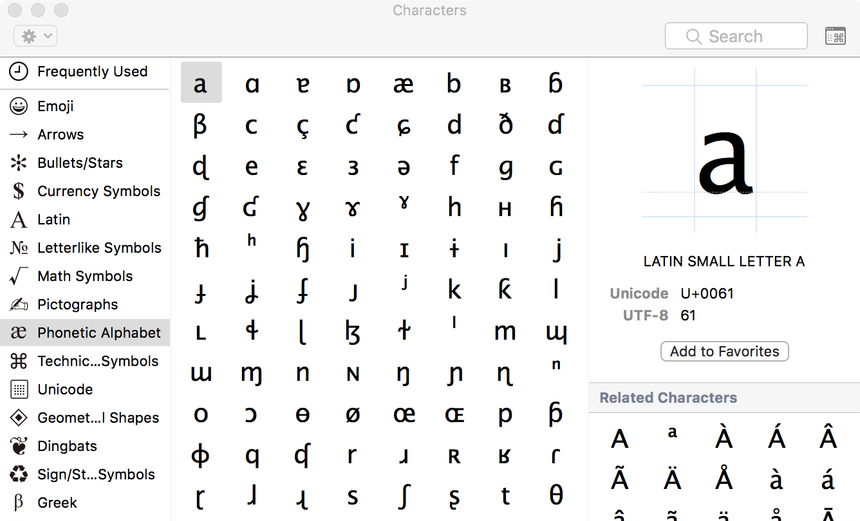Screen dimensions: 860x521
Task: Choose the theta θ character in grid
Action: [x=556, y=495]
